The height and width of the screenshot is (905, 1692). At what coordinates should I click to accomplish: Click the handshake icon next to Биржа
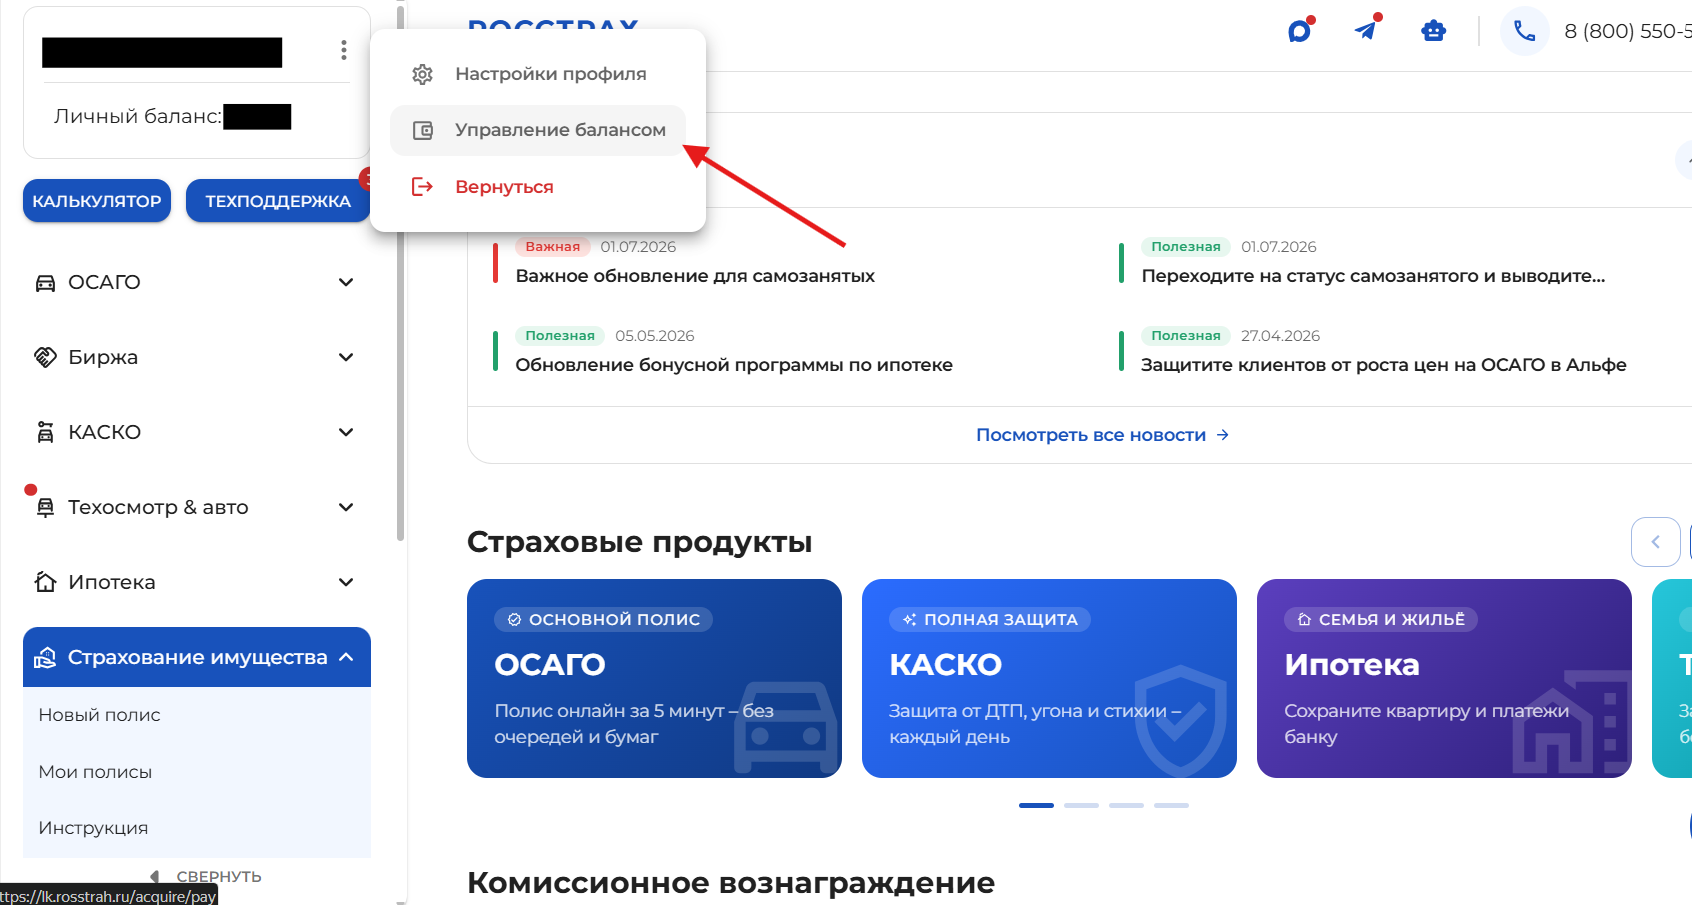point(46,357)
